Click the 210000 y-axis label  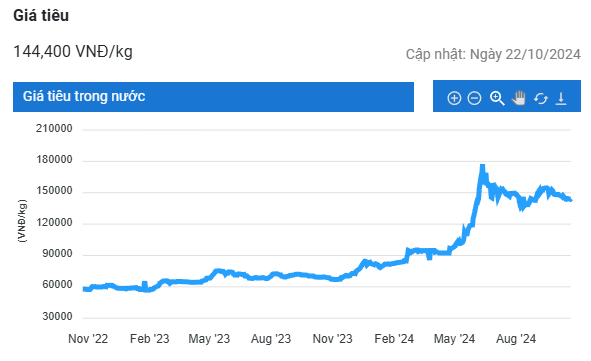pos(54,128)
